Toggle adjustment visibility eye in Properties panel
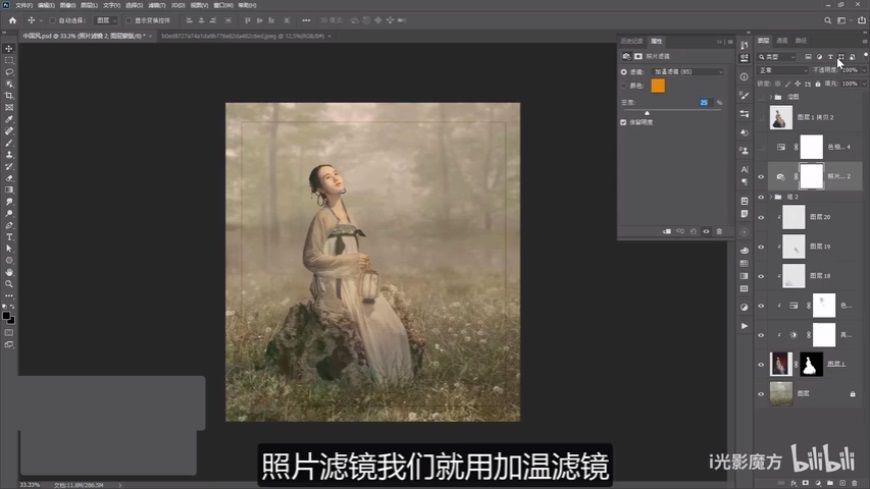The image size is (870, 489). (x=706, y=231)
